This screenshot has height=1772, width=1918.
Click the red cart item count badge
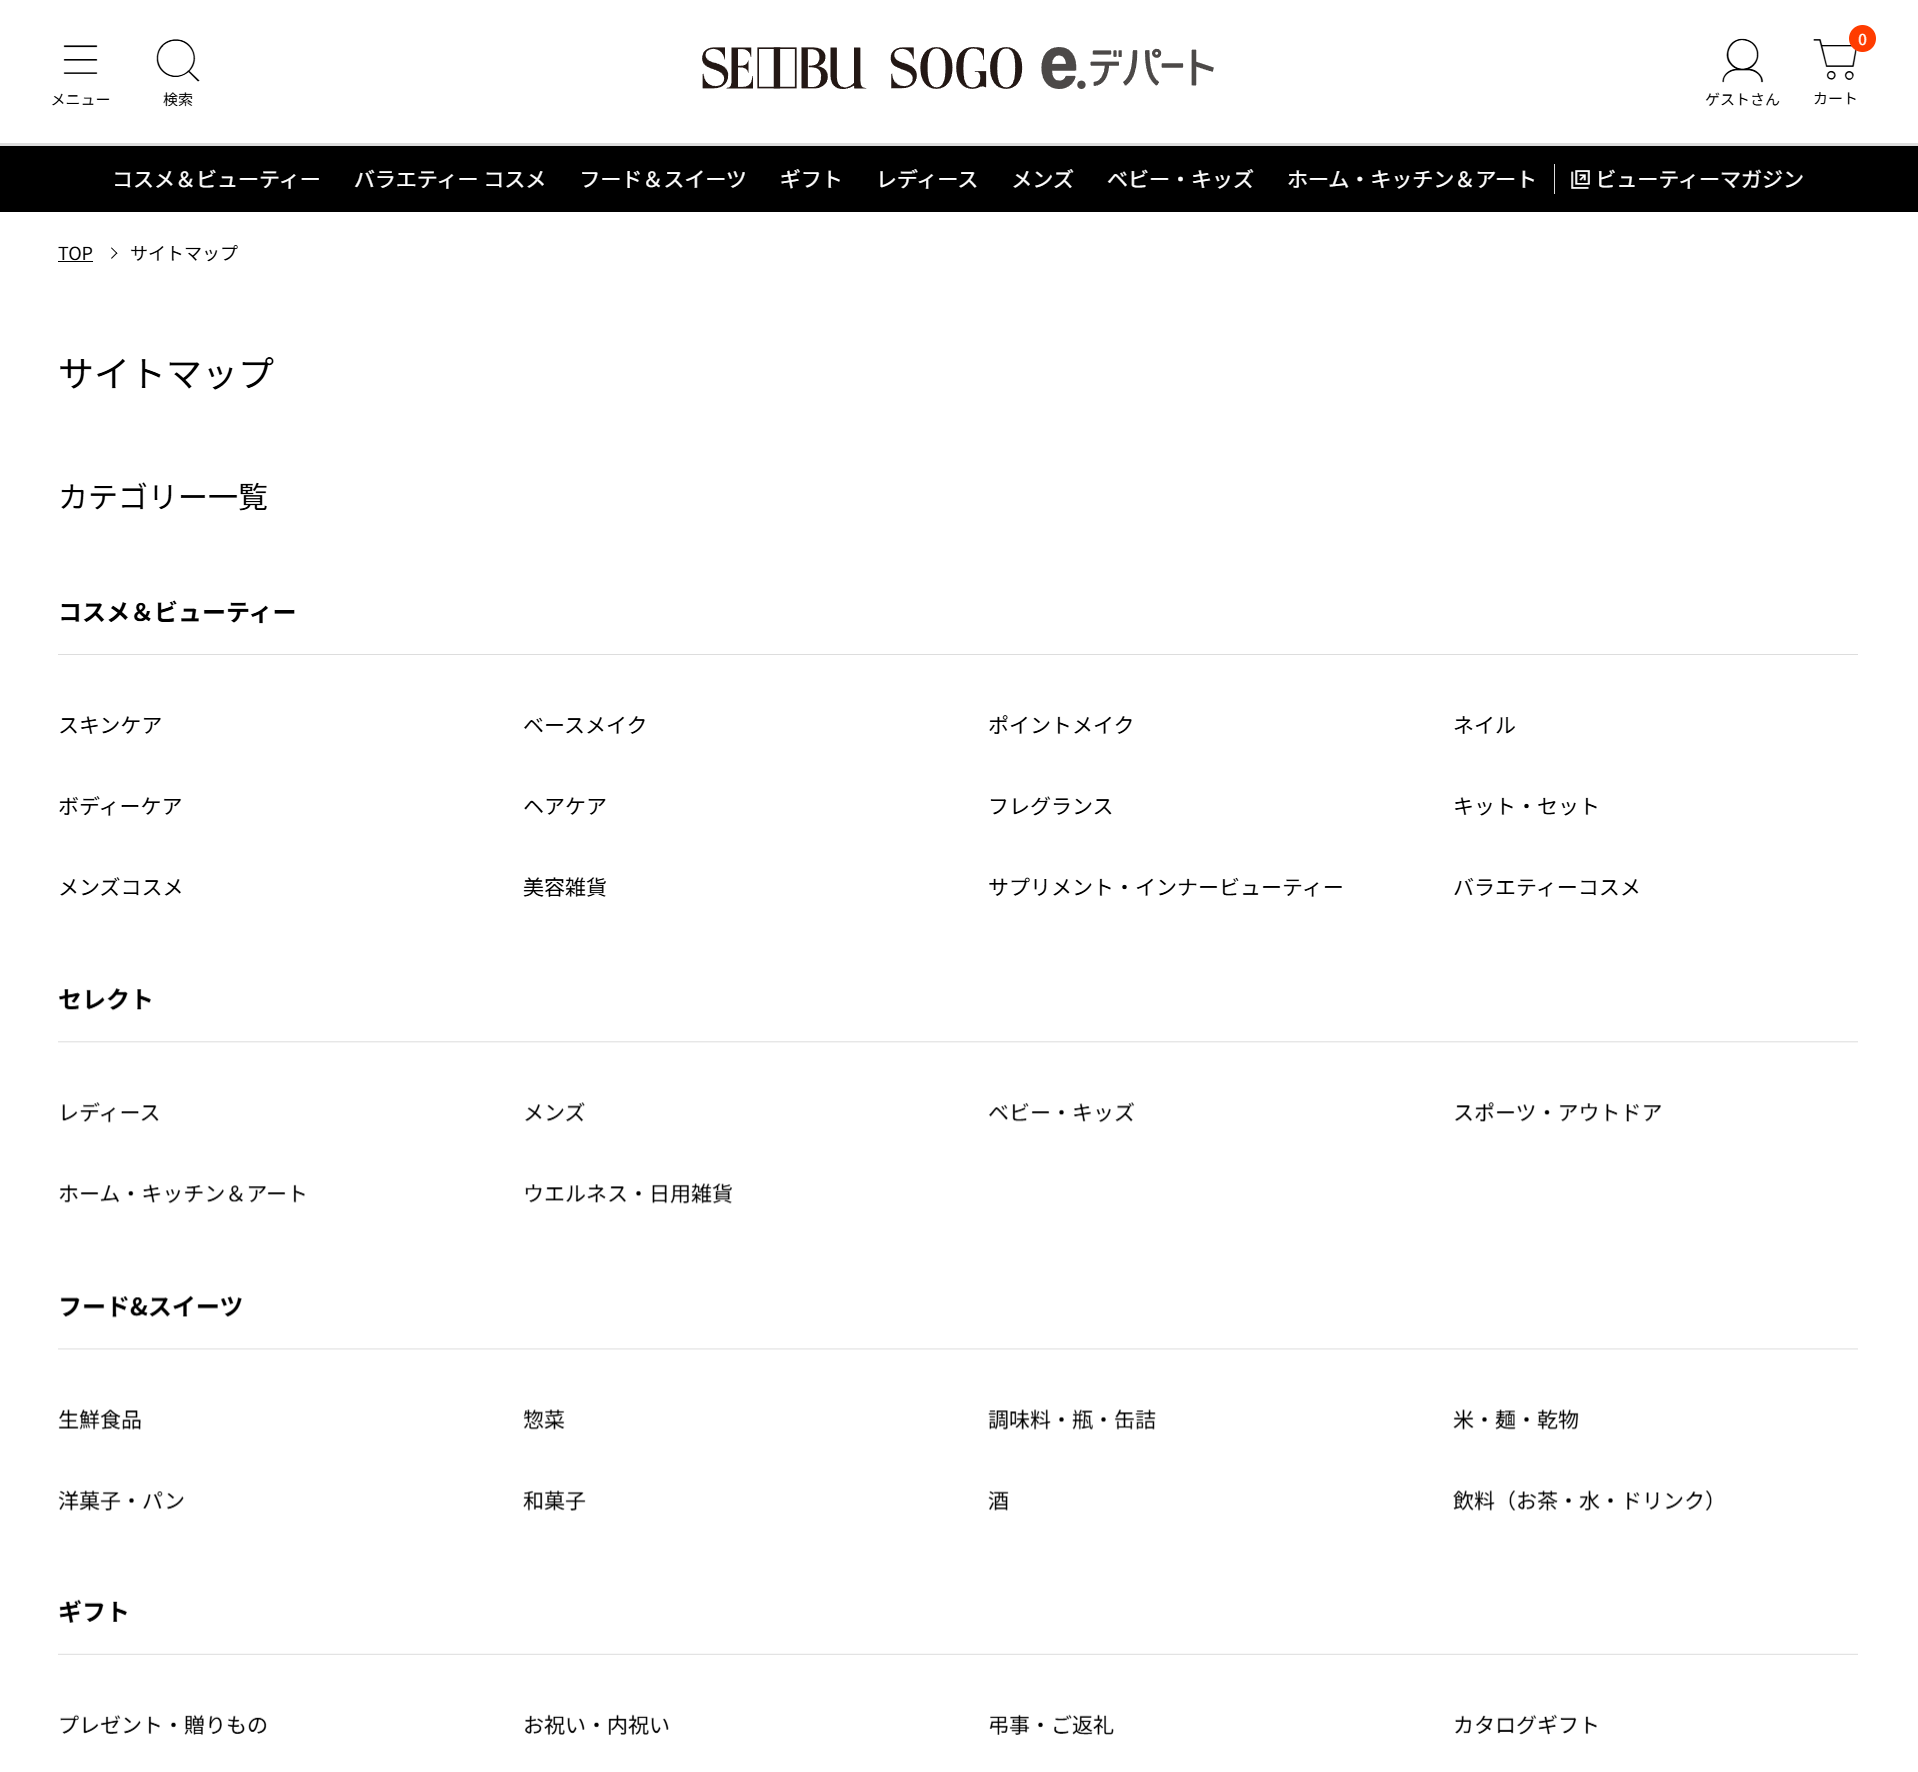coord(1861,40)
